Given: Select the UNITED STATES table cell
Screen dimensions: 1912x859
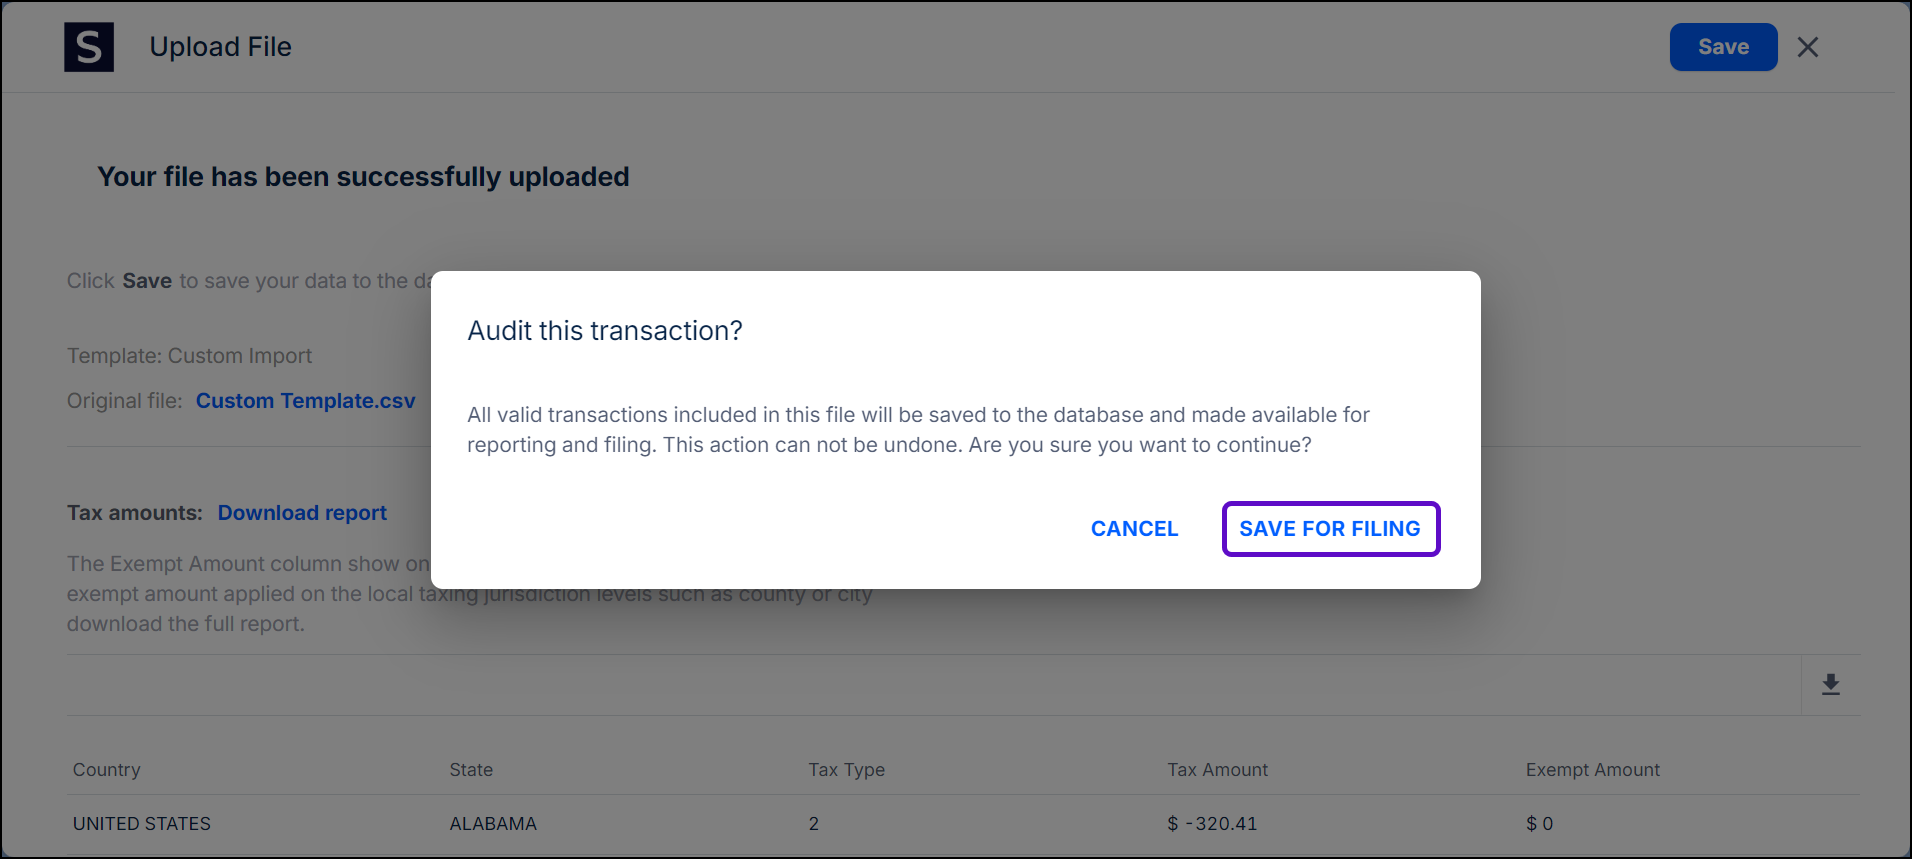Looking at the screenshot, I should (x=142, y=824).
